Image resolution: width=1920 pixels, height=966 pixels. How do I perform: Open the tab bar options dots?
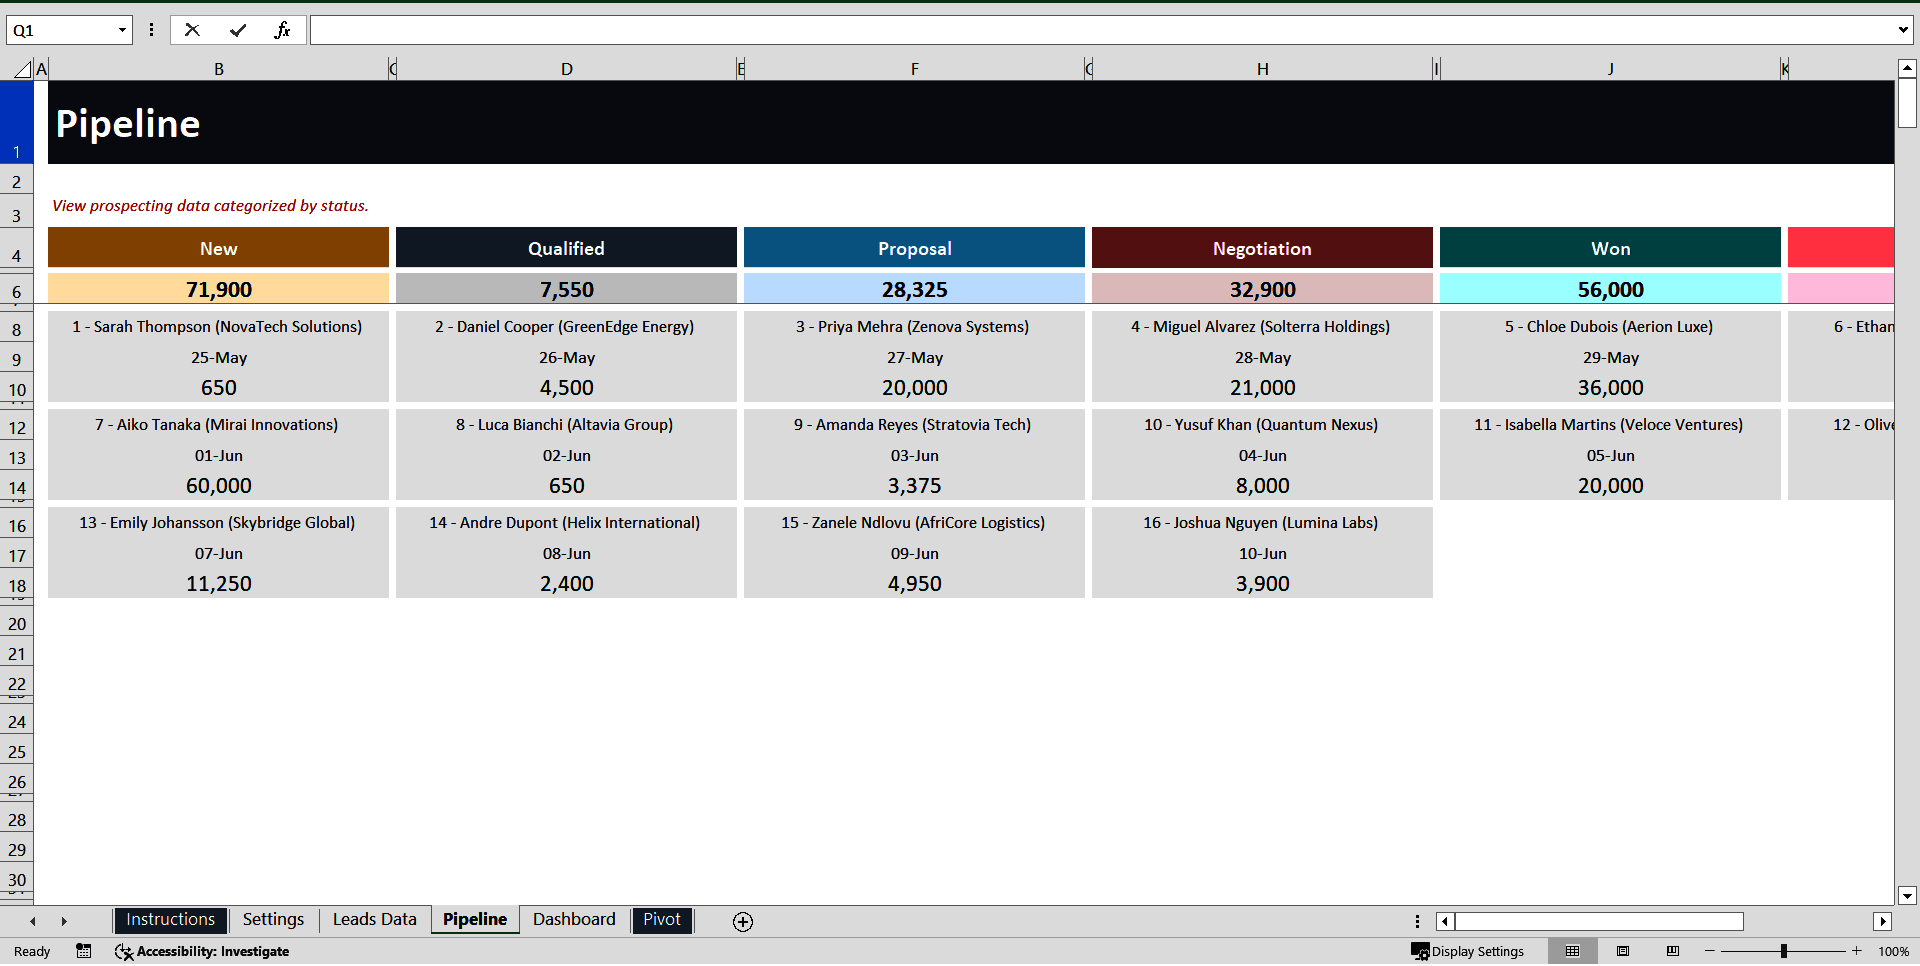coord(1417,922)
